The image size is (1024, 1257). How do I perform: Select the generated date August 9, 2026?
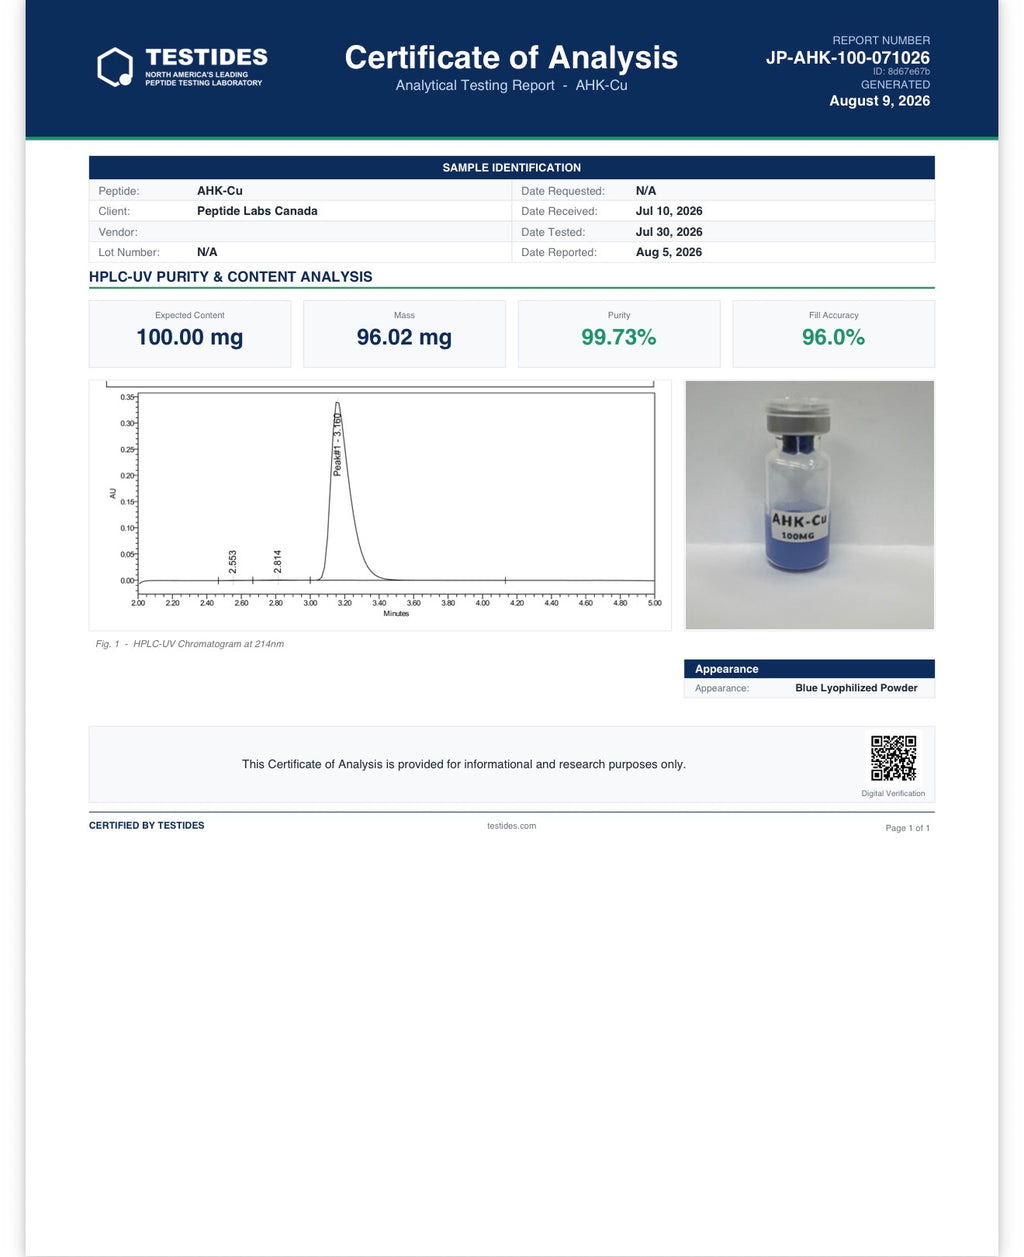(879, 101)
